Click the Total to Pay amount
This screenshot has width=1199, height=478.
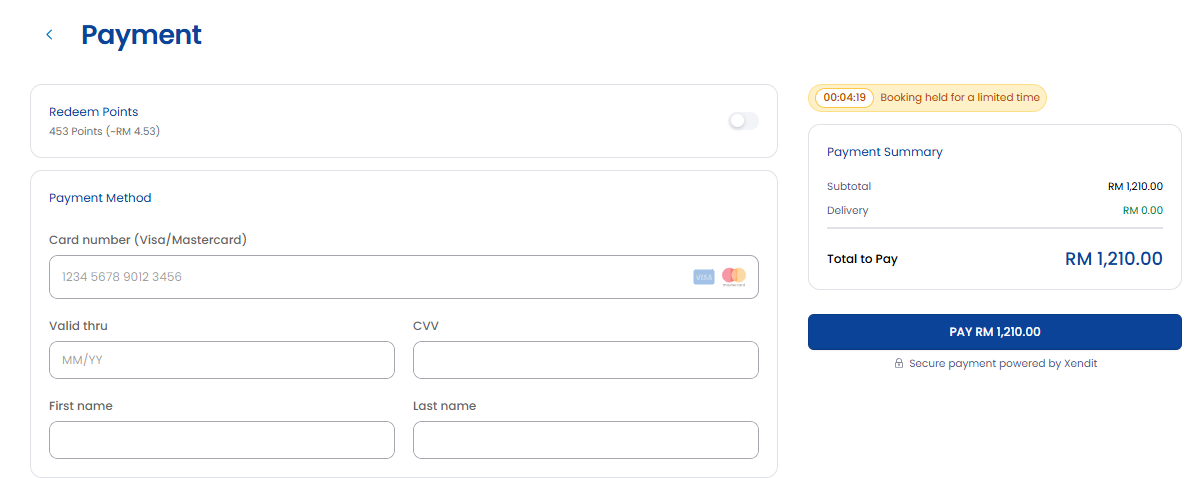[1113, 259]
